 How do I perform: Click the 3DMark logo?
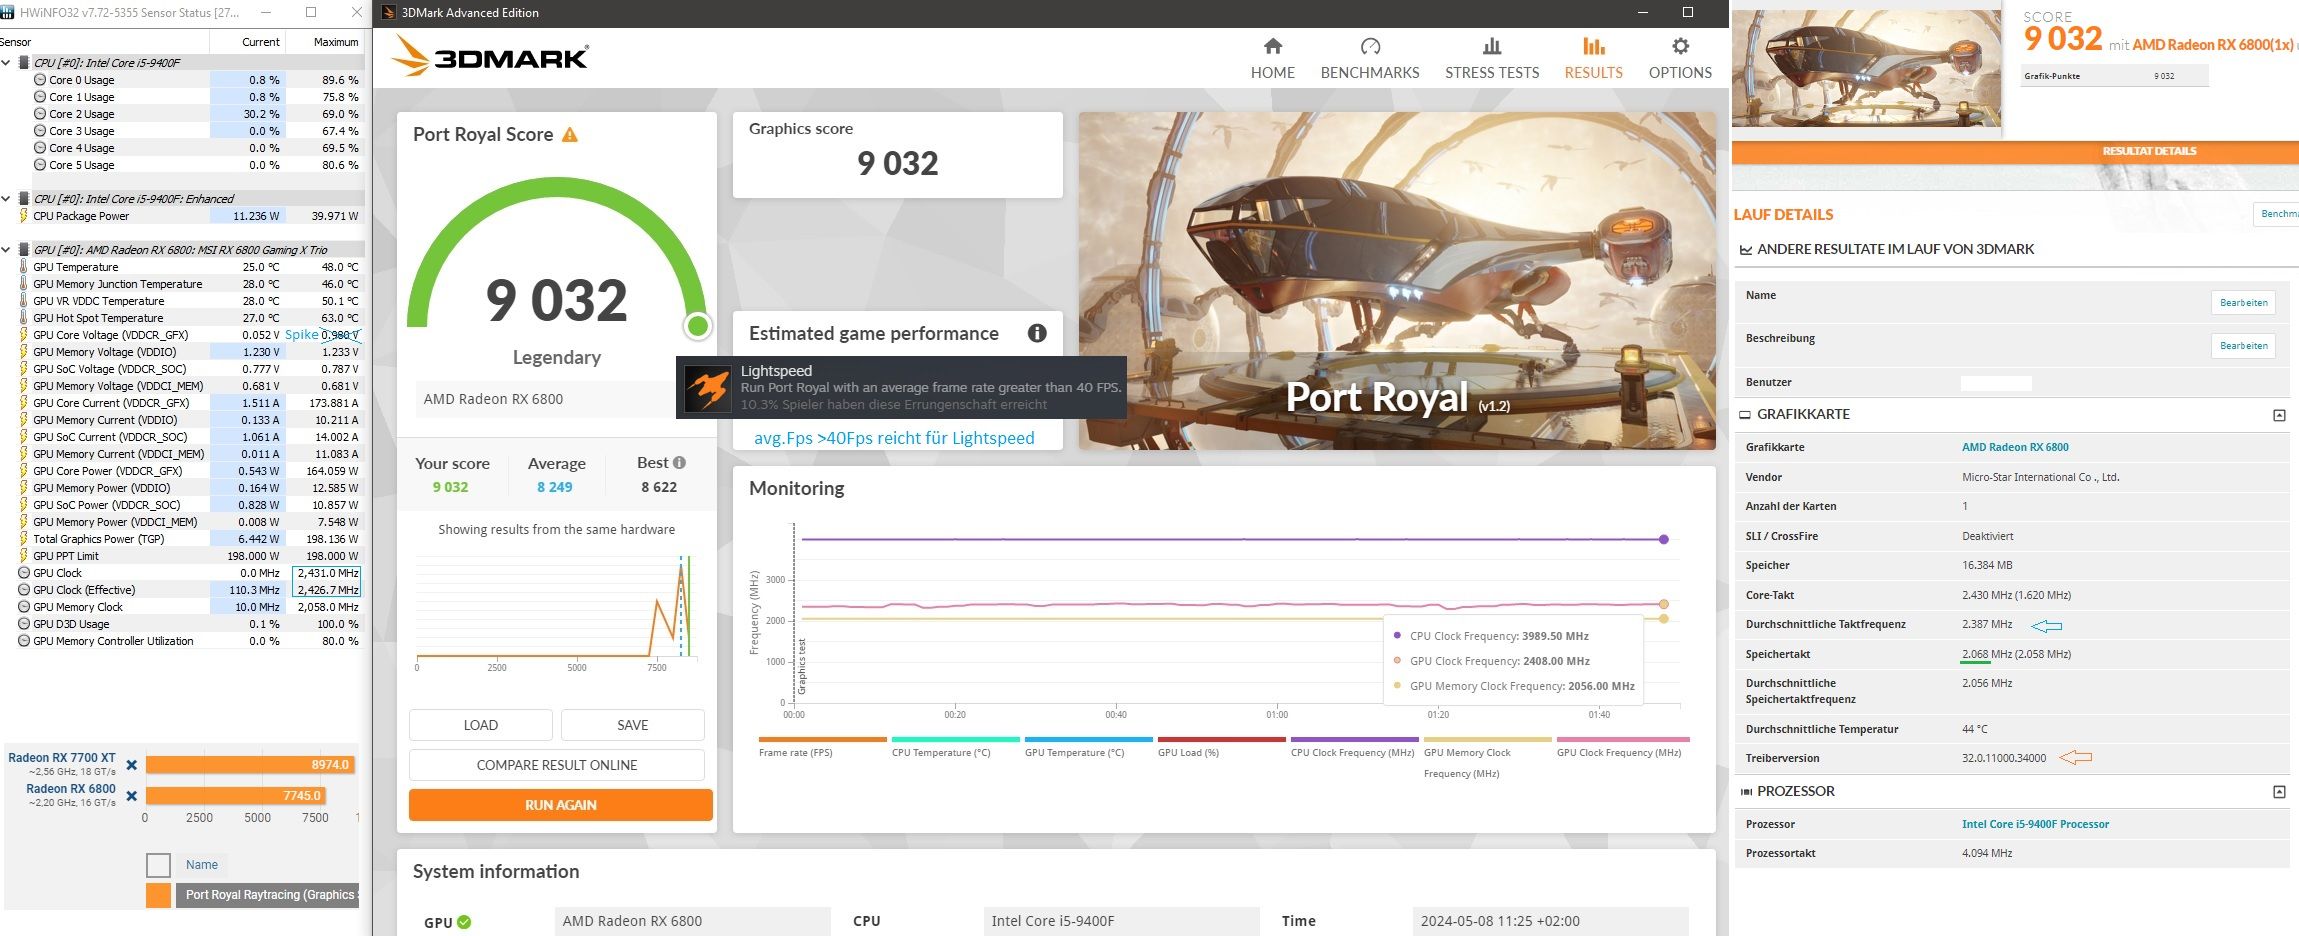(x=489, y=56)
